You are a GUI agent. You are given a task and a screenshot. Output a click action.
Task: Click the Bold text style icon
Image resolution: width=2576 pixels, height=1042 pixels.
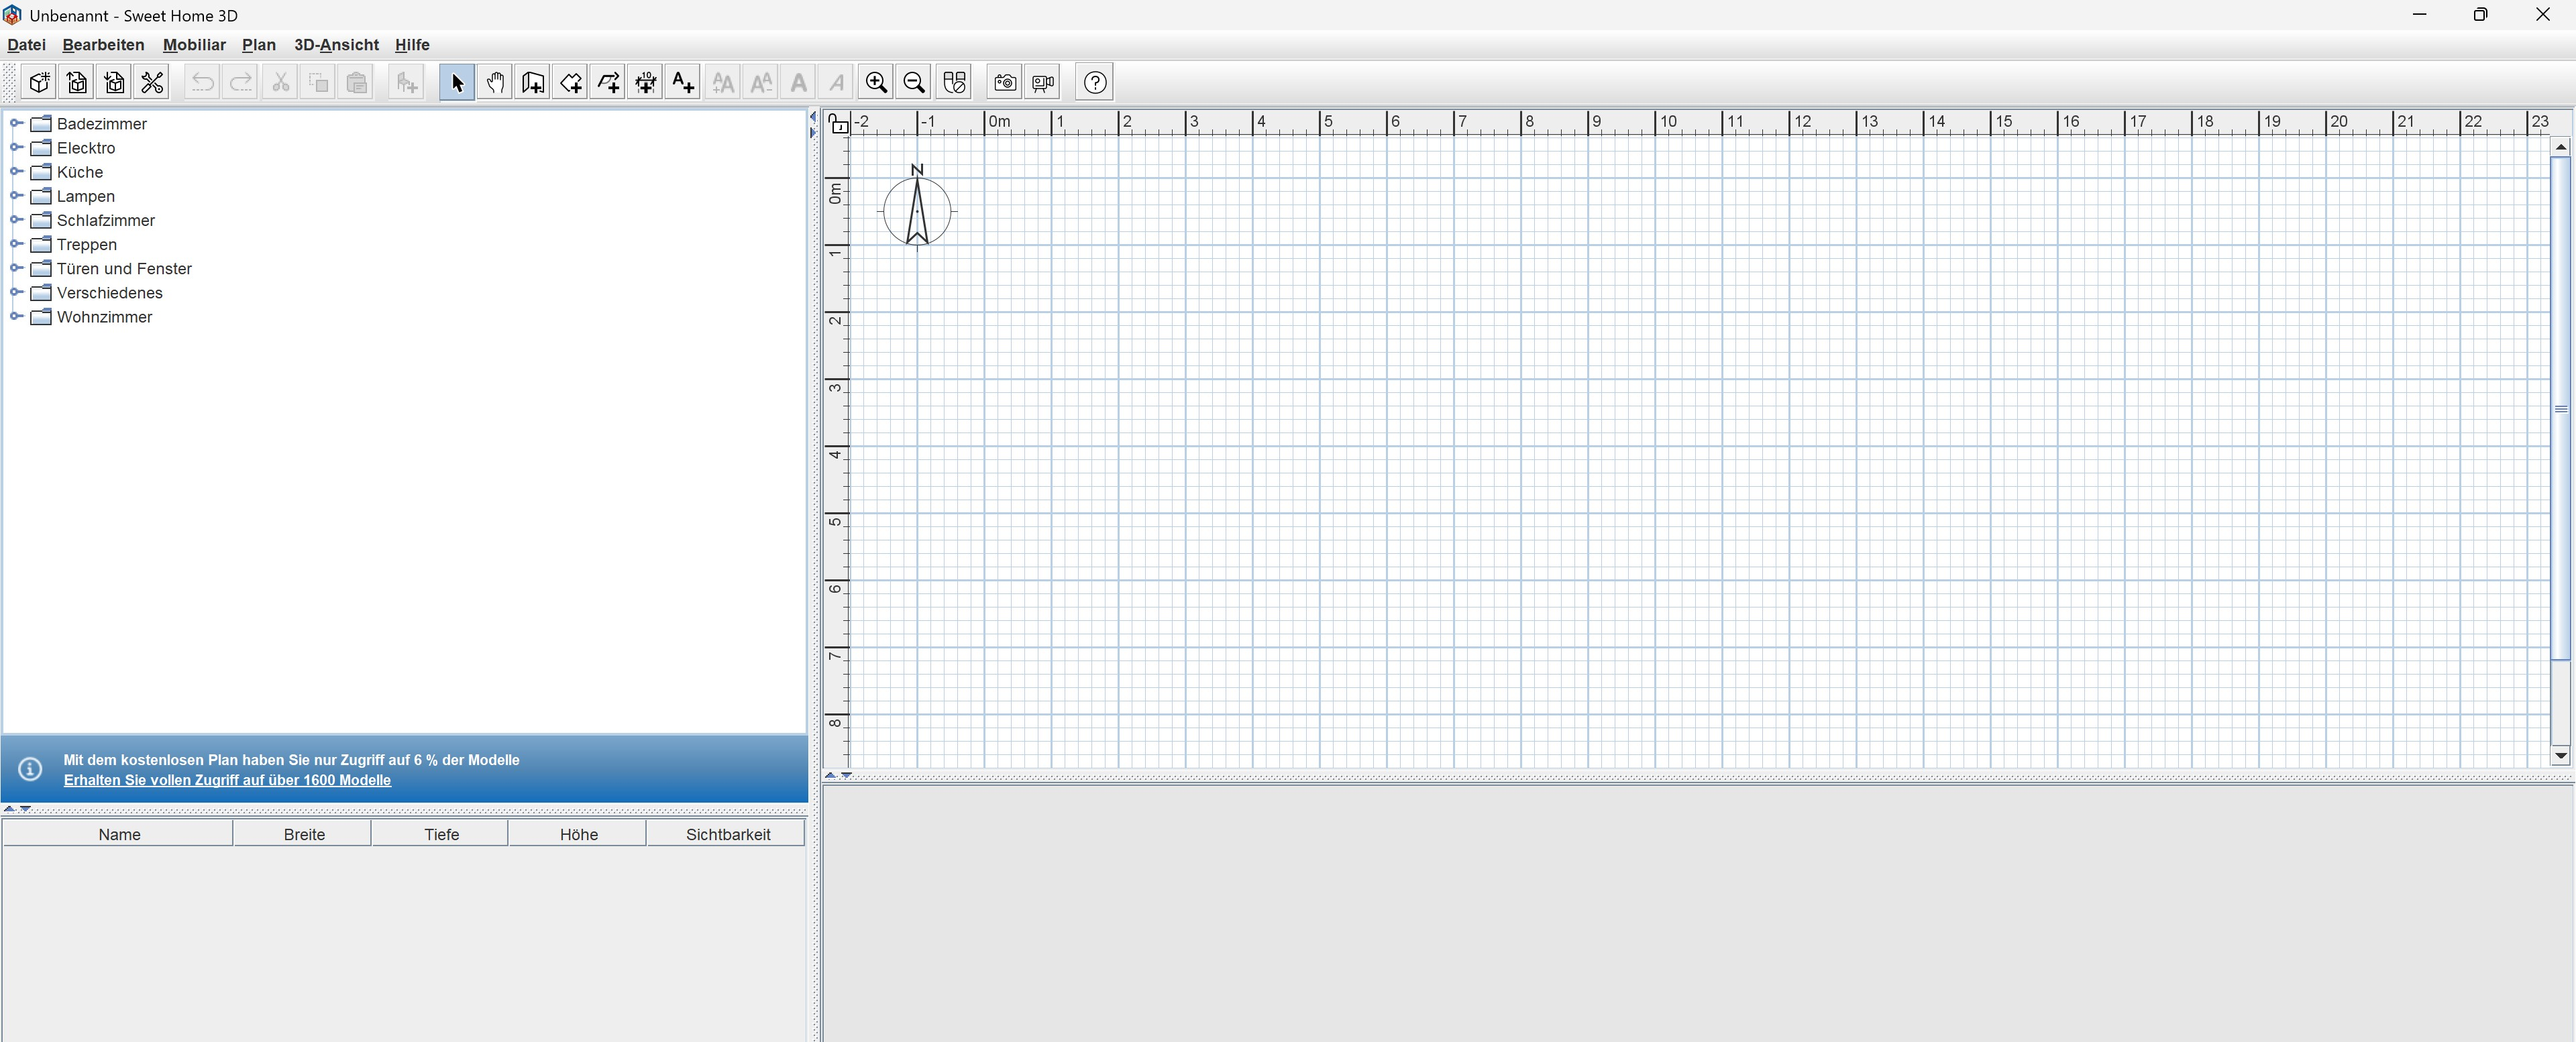point(798,82)
